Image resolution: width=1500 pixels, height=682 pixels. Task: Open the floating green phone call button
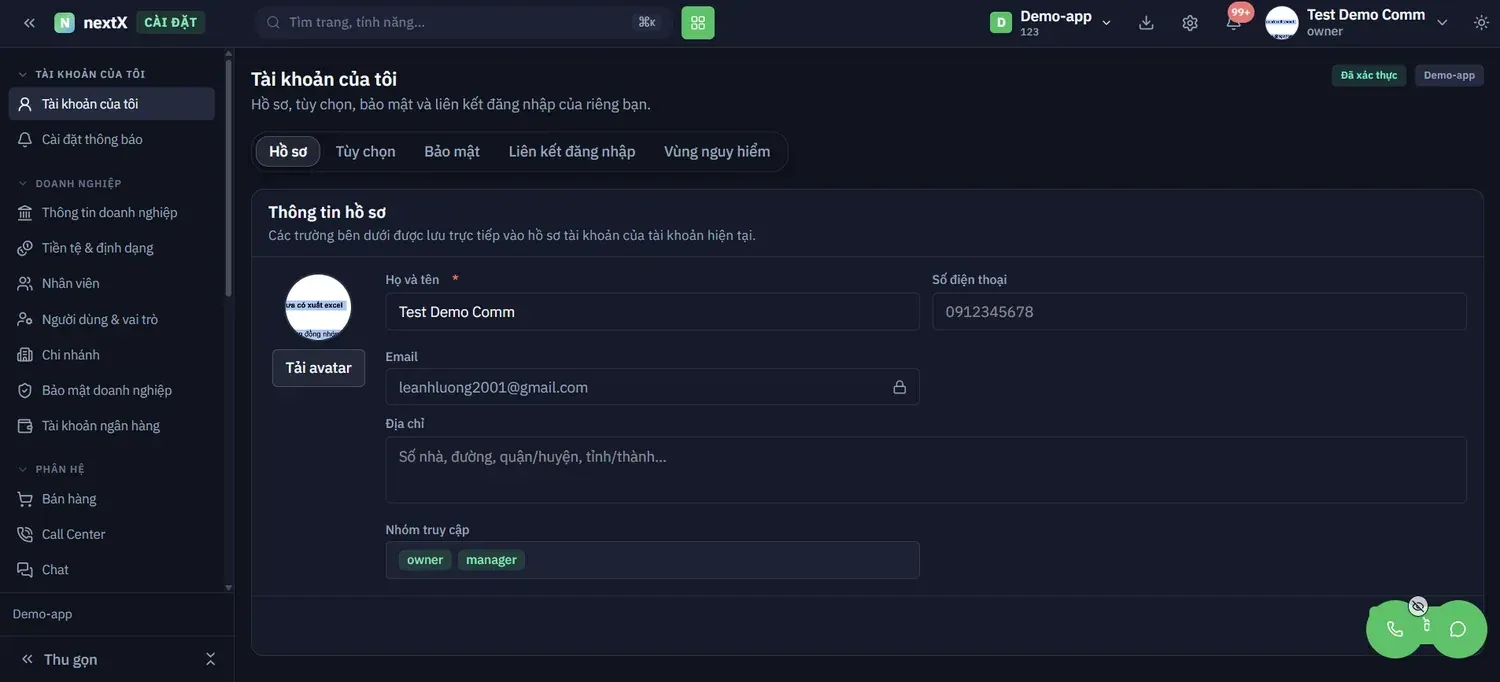click(1395, 629)
